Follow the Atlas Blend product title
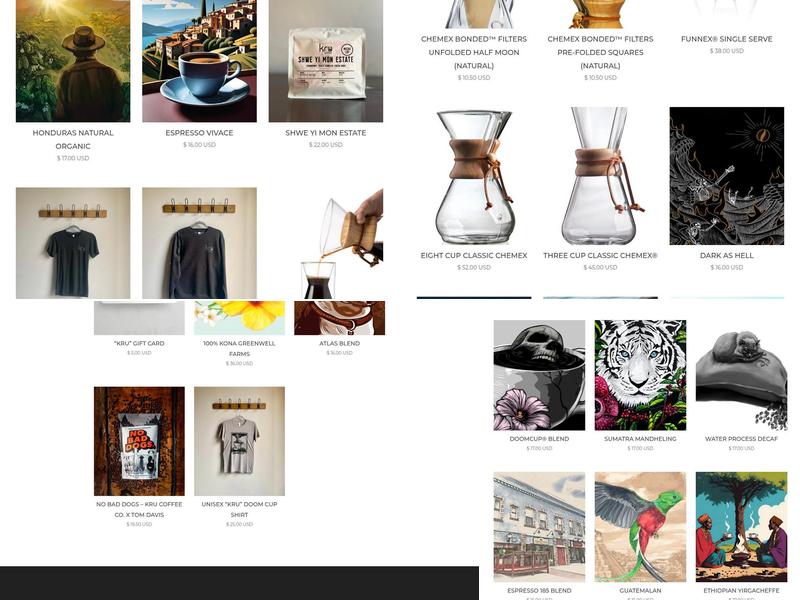The width and height of the screenshot is (800, 600). pos(339,343)
